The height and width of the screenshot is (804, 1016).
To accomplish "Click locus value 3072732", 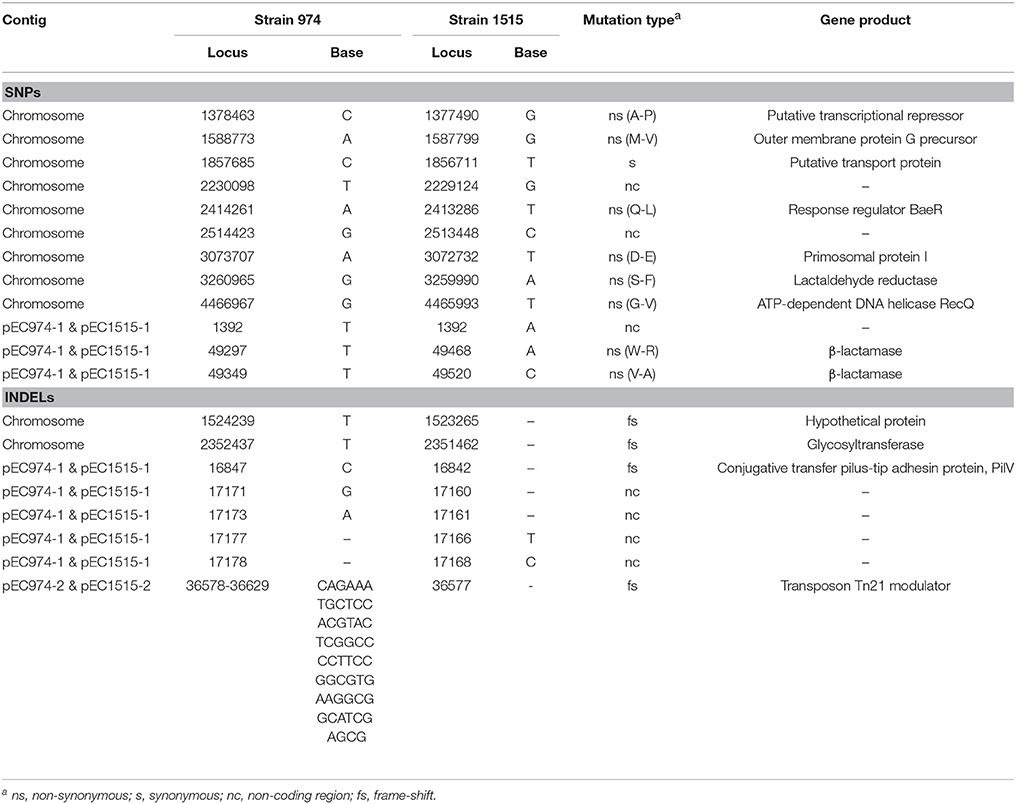I will [452, 257].
